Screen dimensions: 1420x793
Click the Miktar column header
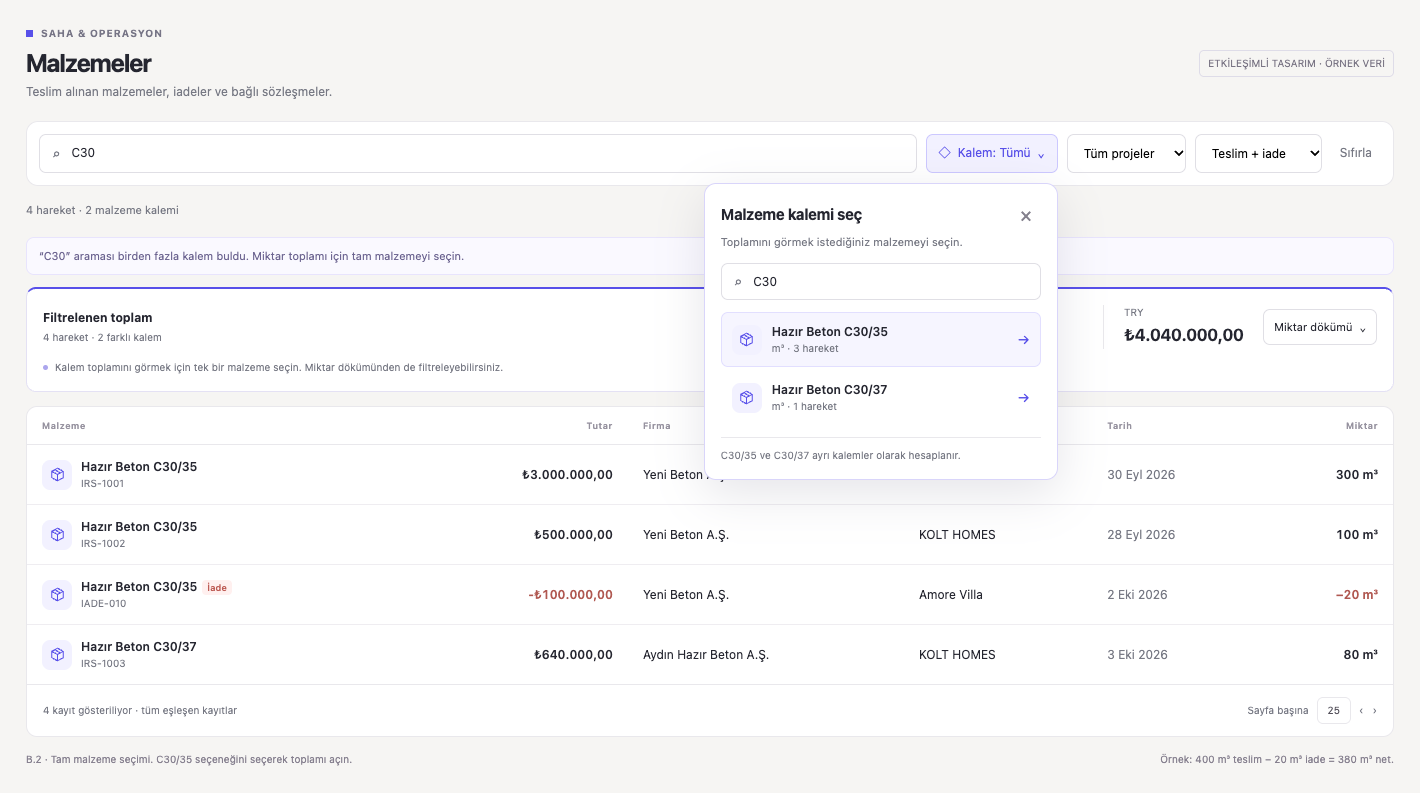pyautogui.click(x=1362, y=426)
